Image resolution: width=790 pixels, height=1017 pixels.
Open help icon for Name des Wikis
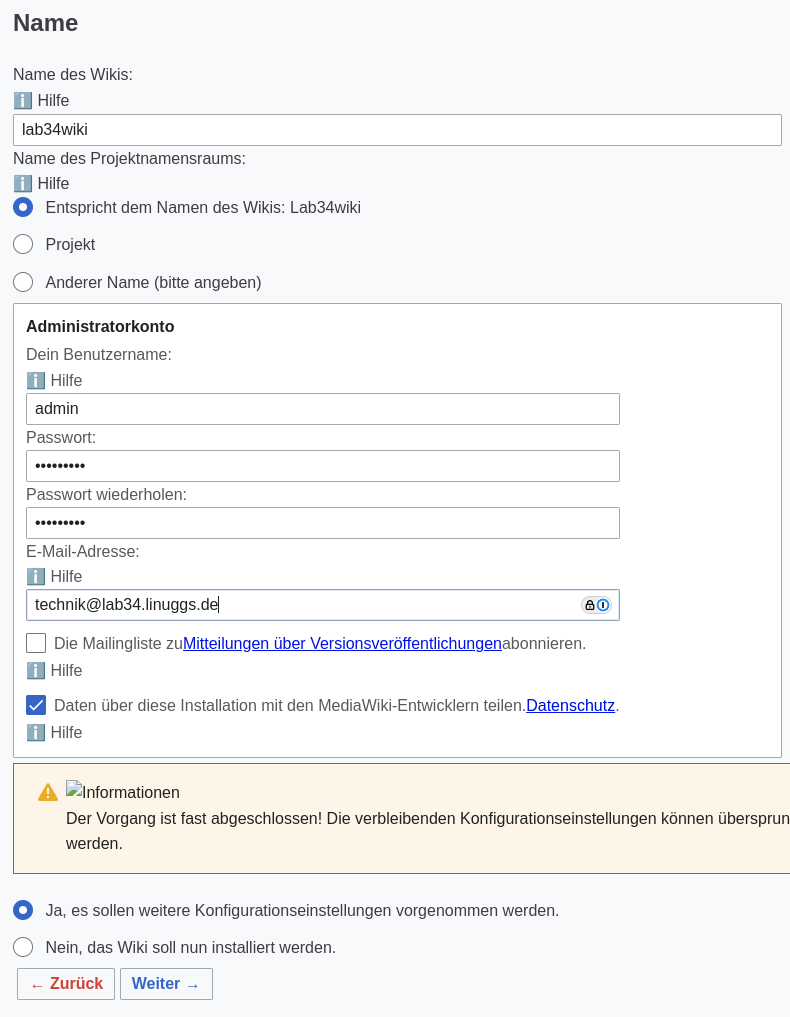23,101
